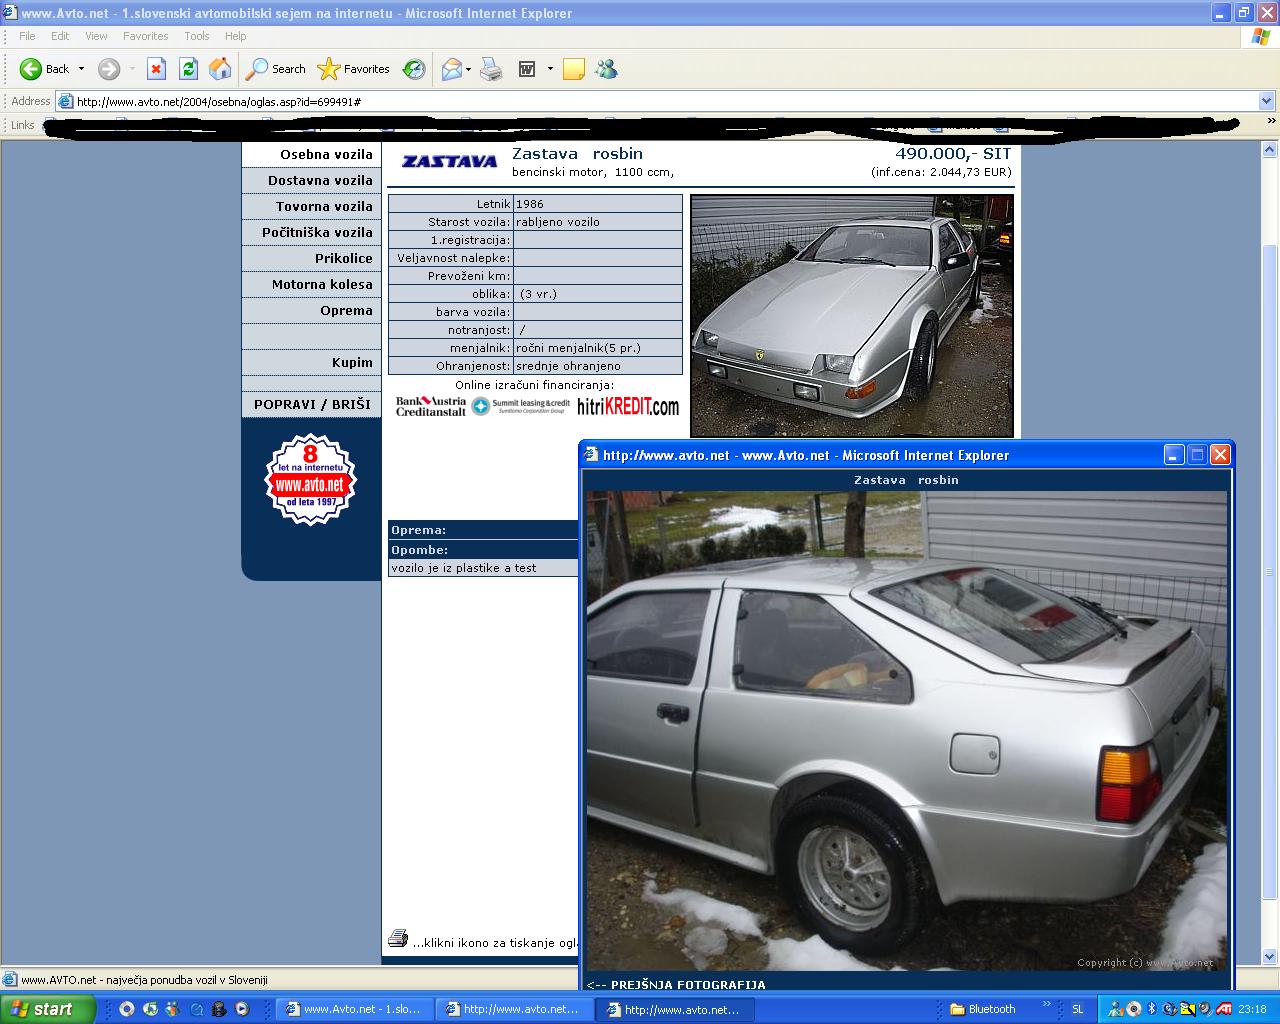Expand the Forward button history dropdown arrow
This screenshot has width=1280, height=1024.
pos(131,69)
